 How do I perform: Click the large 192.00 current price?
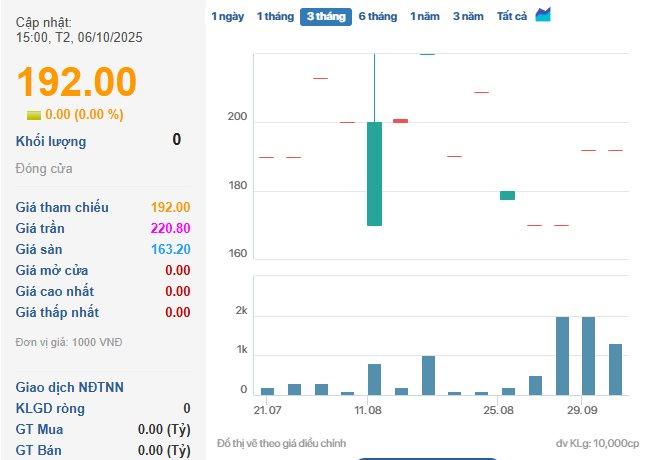[x=76, y=82]
